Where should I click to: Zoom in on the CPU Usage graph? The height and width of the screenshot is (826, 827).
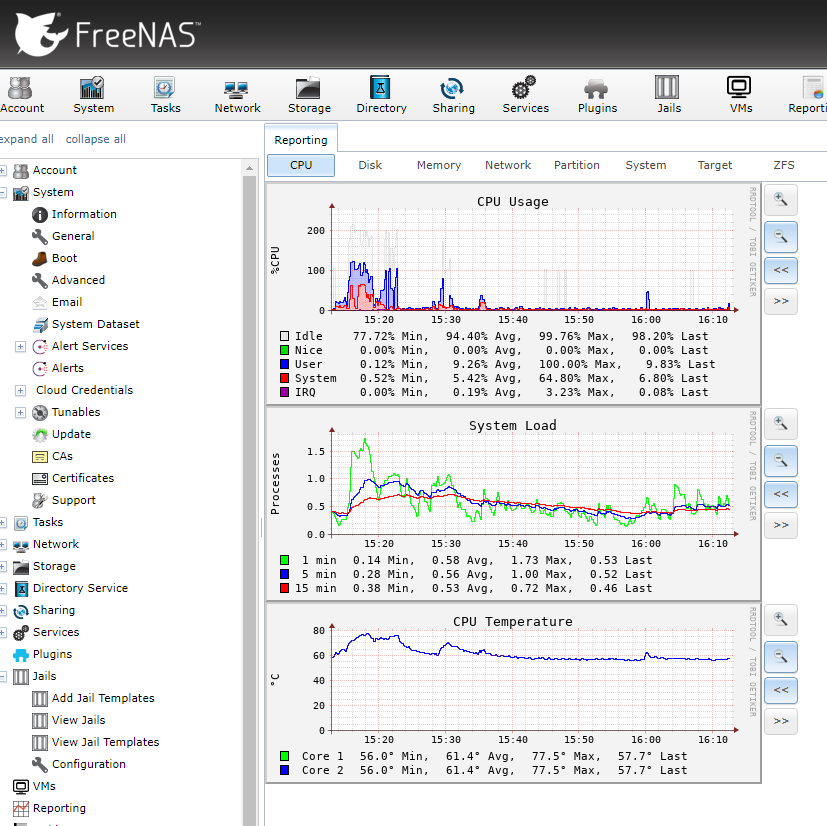781,200
